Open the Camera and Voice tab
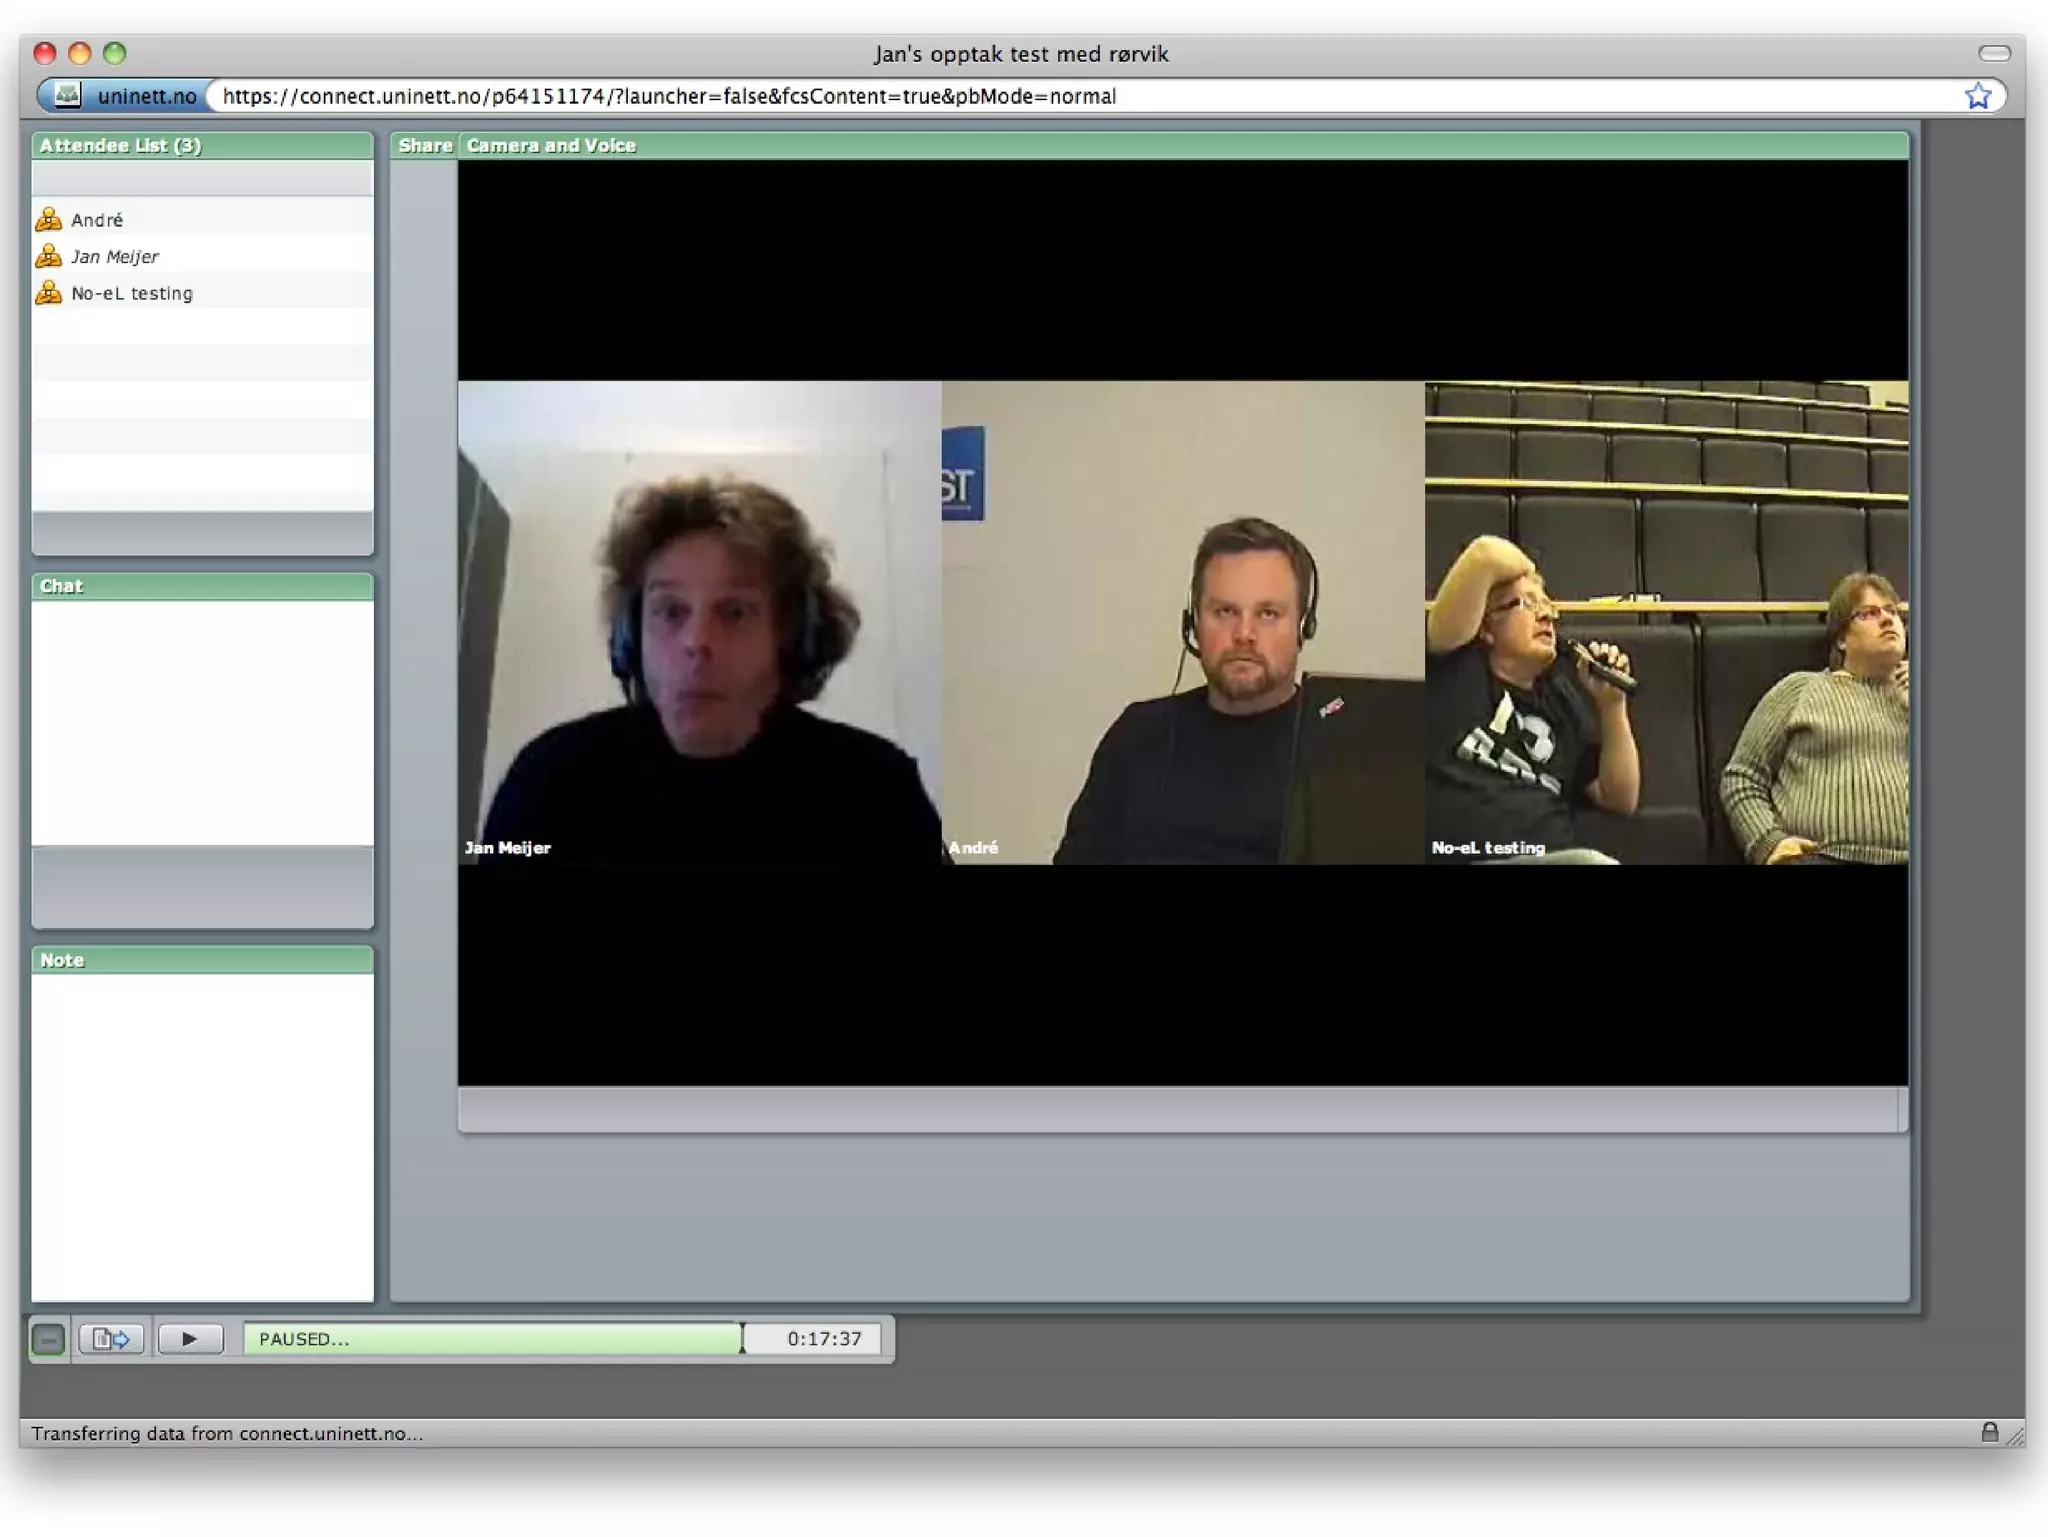Screen dimensions: 2048x1537 click(x=550, y=146)
